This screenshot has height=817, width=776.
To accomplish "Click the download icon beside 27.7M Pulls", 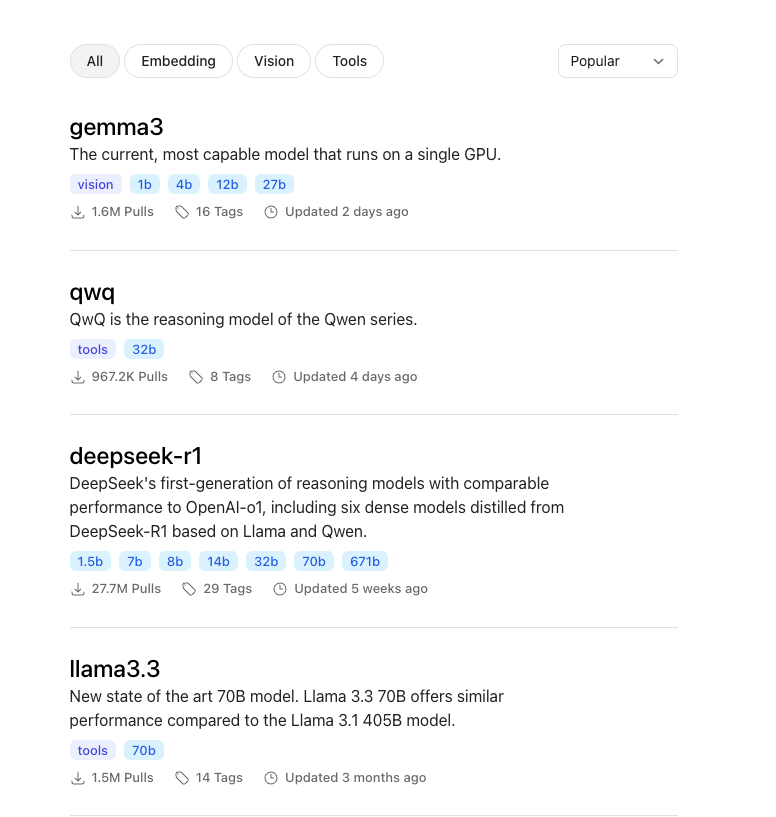I will pyautogui.click(x=78, y=589).
